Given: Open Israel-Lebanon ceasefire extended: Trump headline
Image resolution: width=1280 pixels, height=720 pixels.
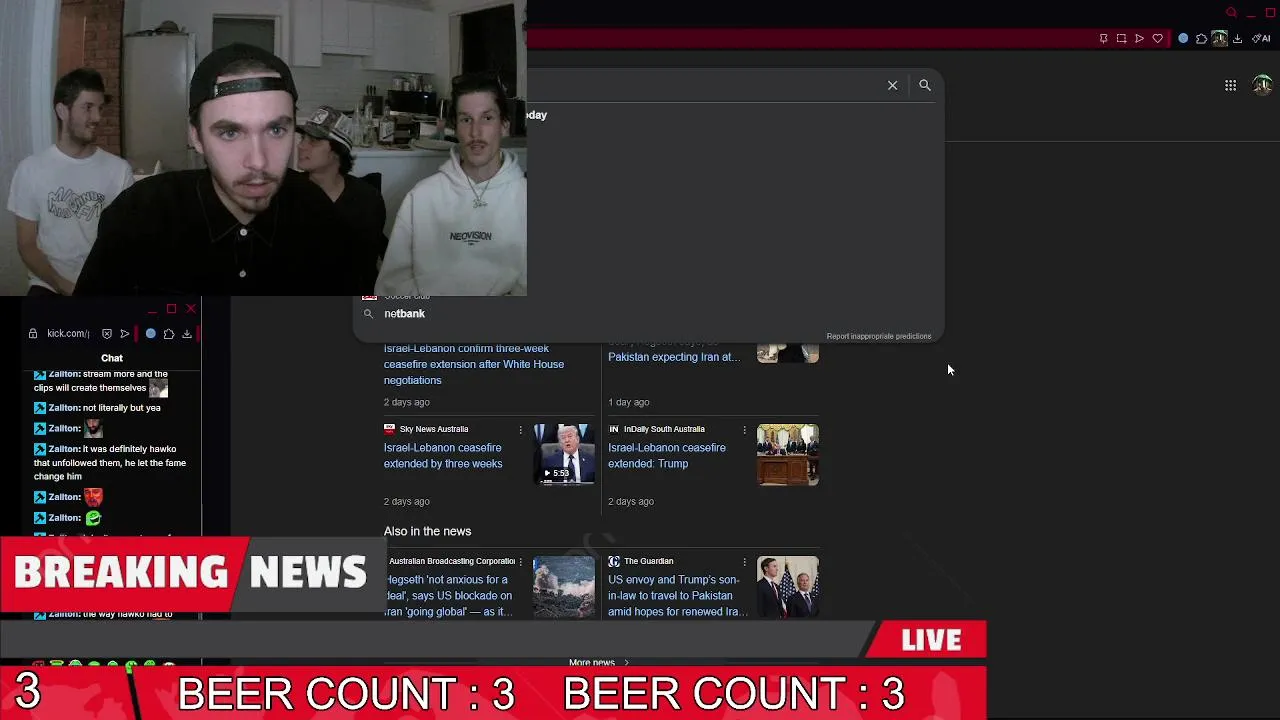Looking at the screenshot, I should click(667, 456).
